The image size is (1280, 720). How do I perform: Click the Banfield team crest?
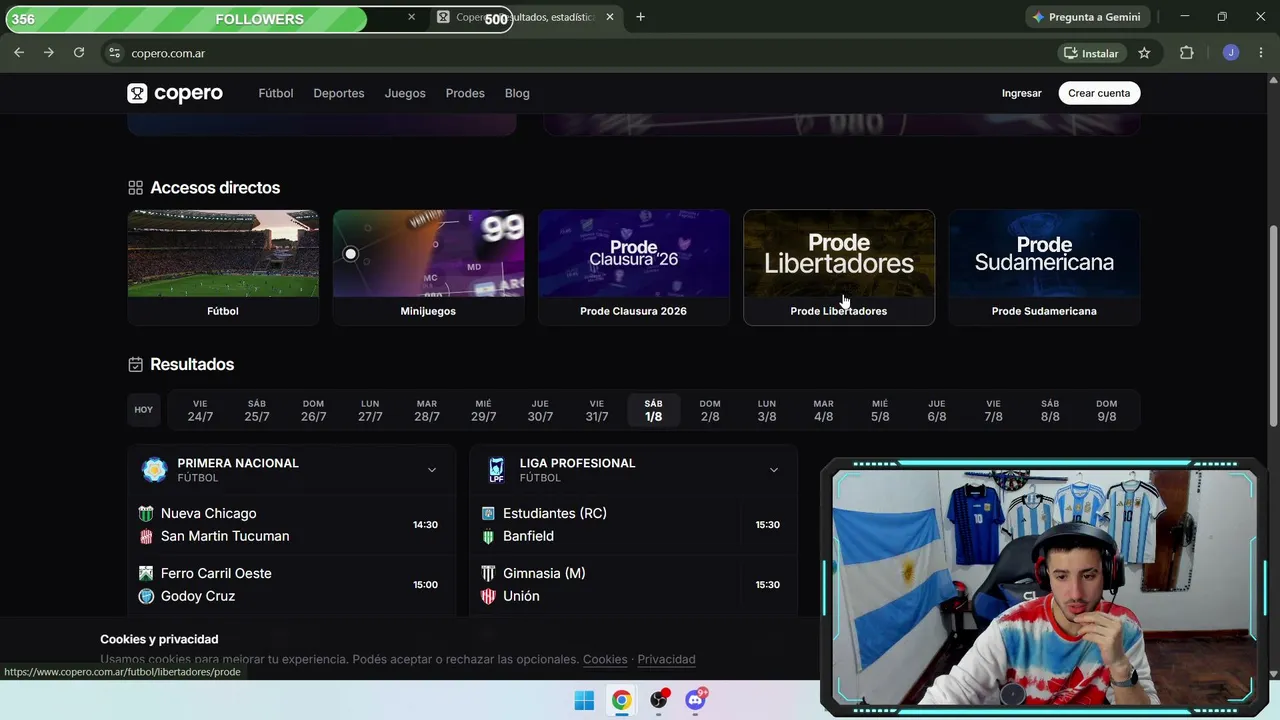(488, 537)
